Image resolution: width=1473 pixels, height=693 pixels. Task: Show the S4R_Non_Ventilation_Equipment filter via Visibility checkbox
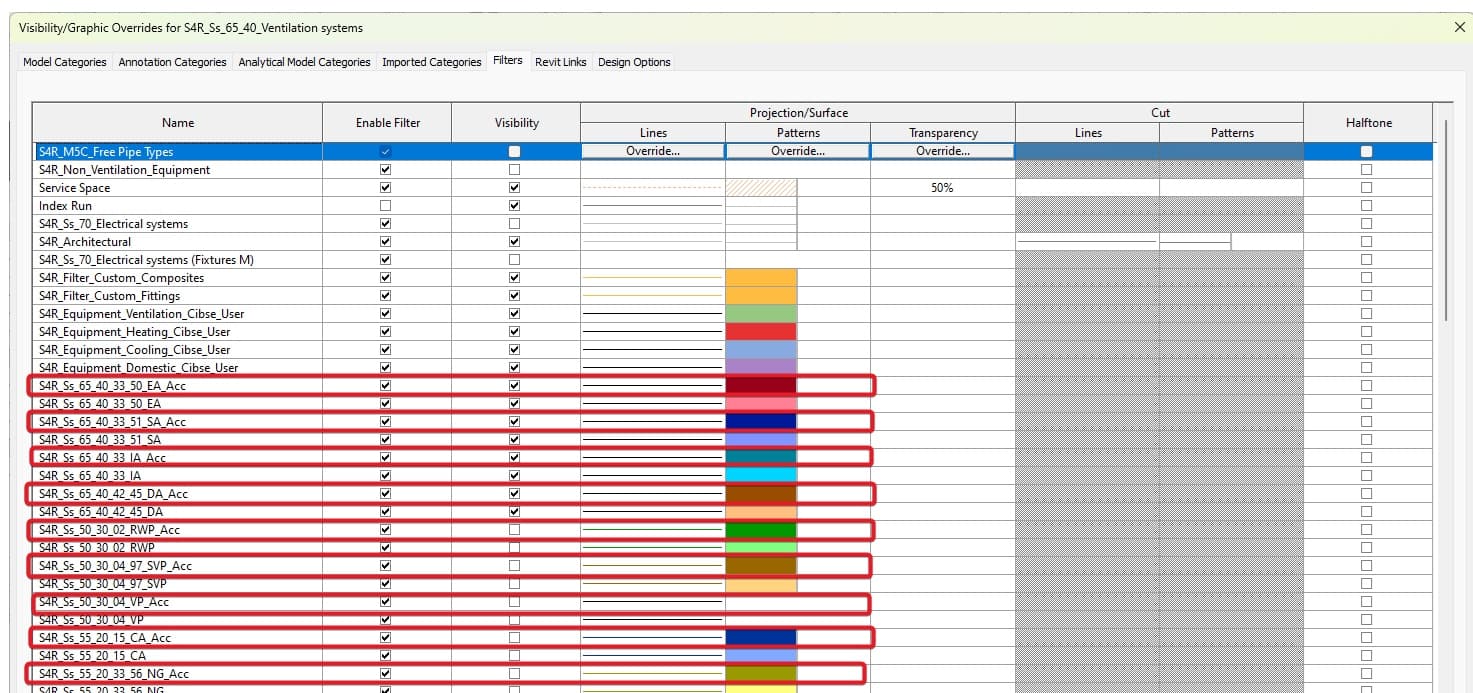[x=515, y=170]
